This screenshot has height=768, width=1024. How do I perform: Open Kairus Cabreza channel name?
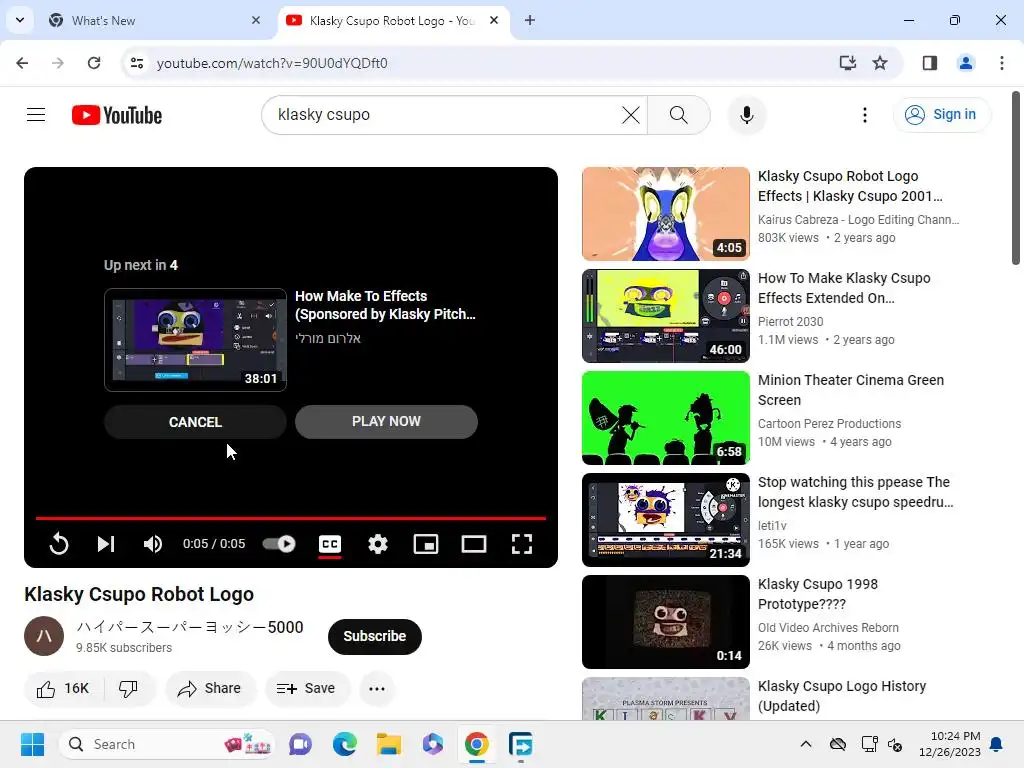pyautogui.click(x=858, y=219)
